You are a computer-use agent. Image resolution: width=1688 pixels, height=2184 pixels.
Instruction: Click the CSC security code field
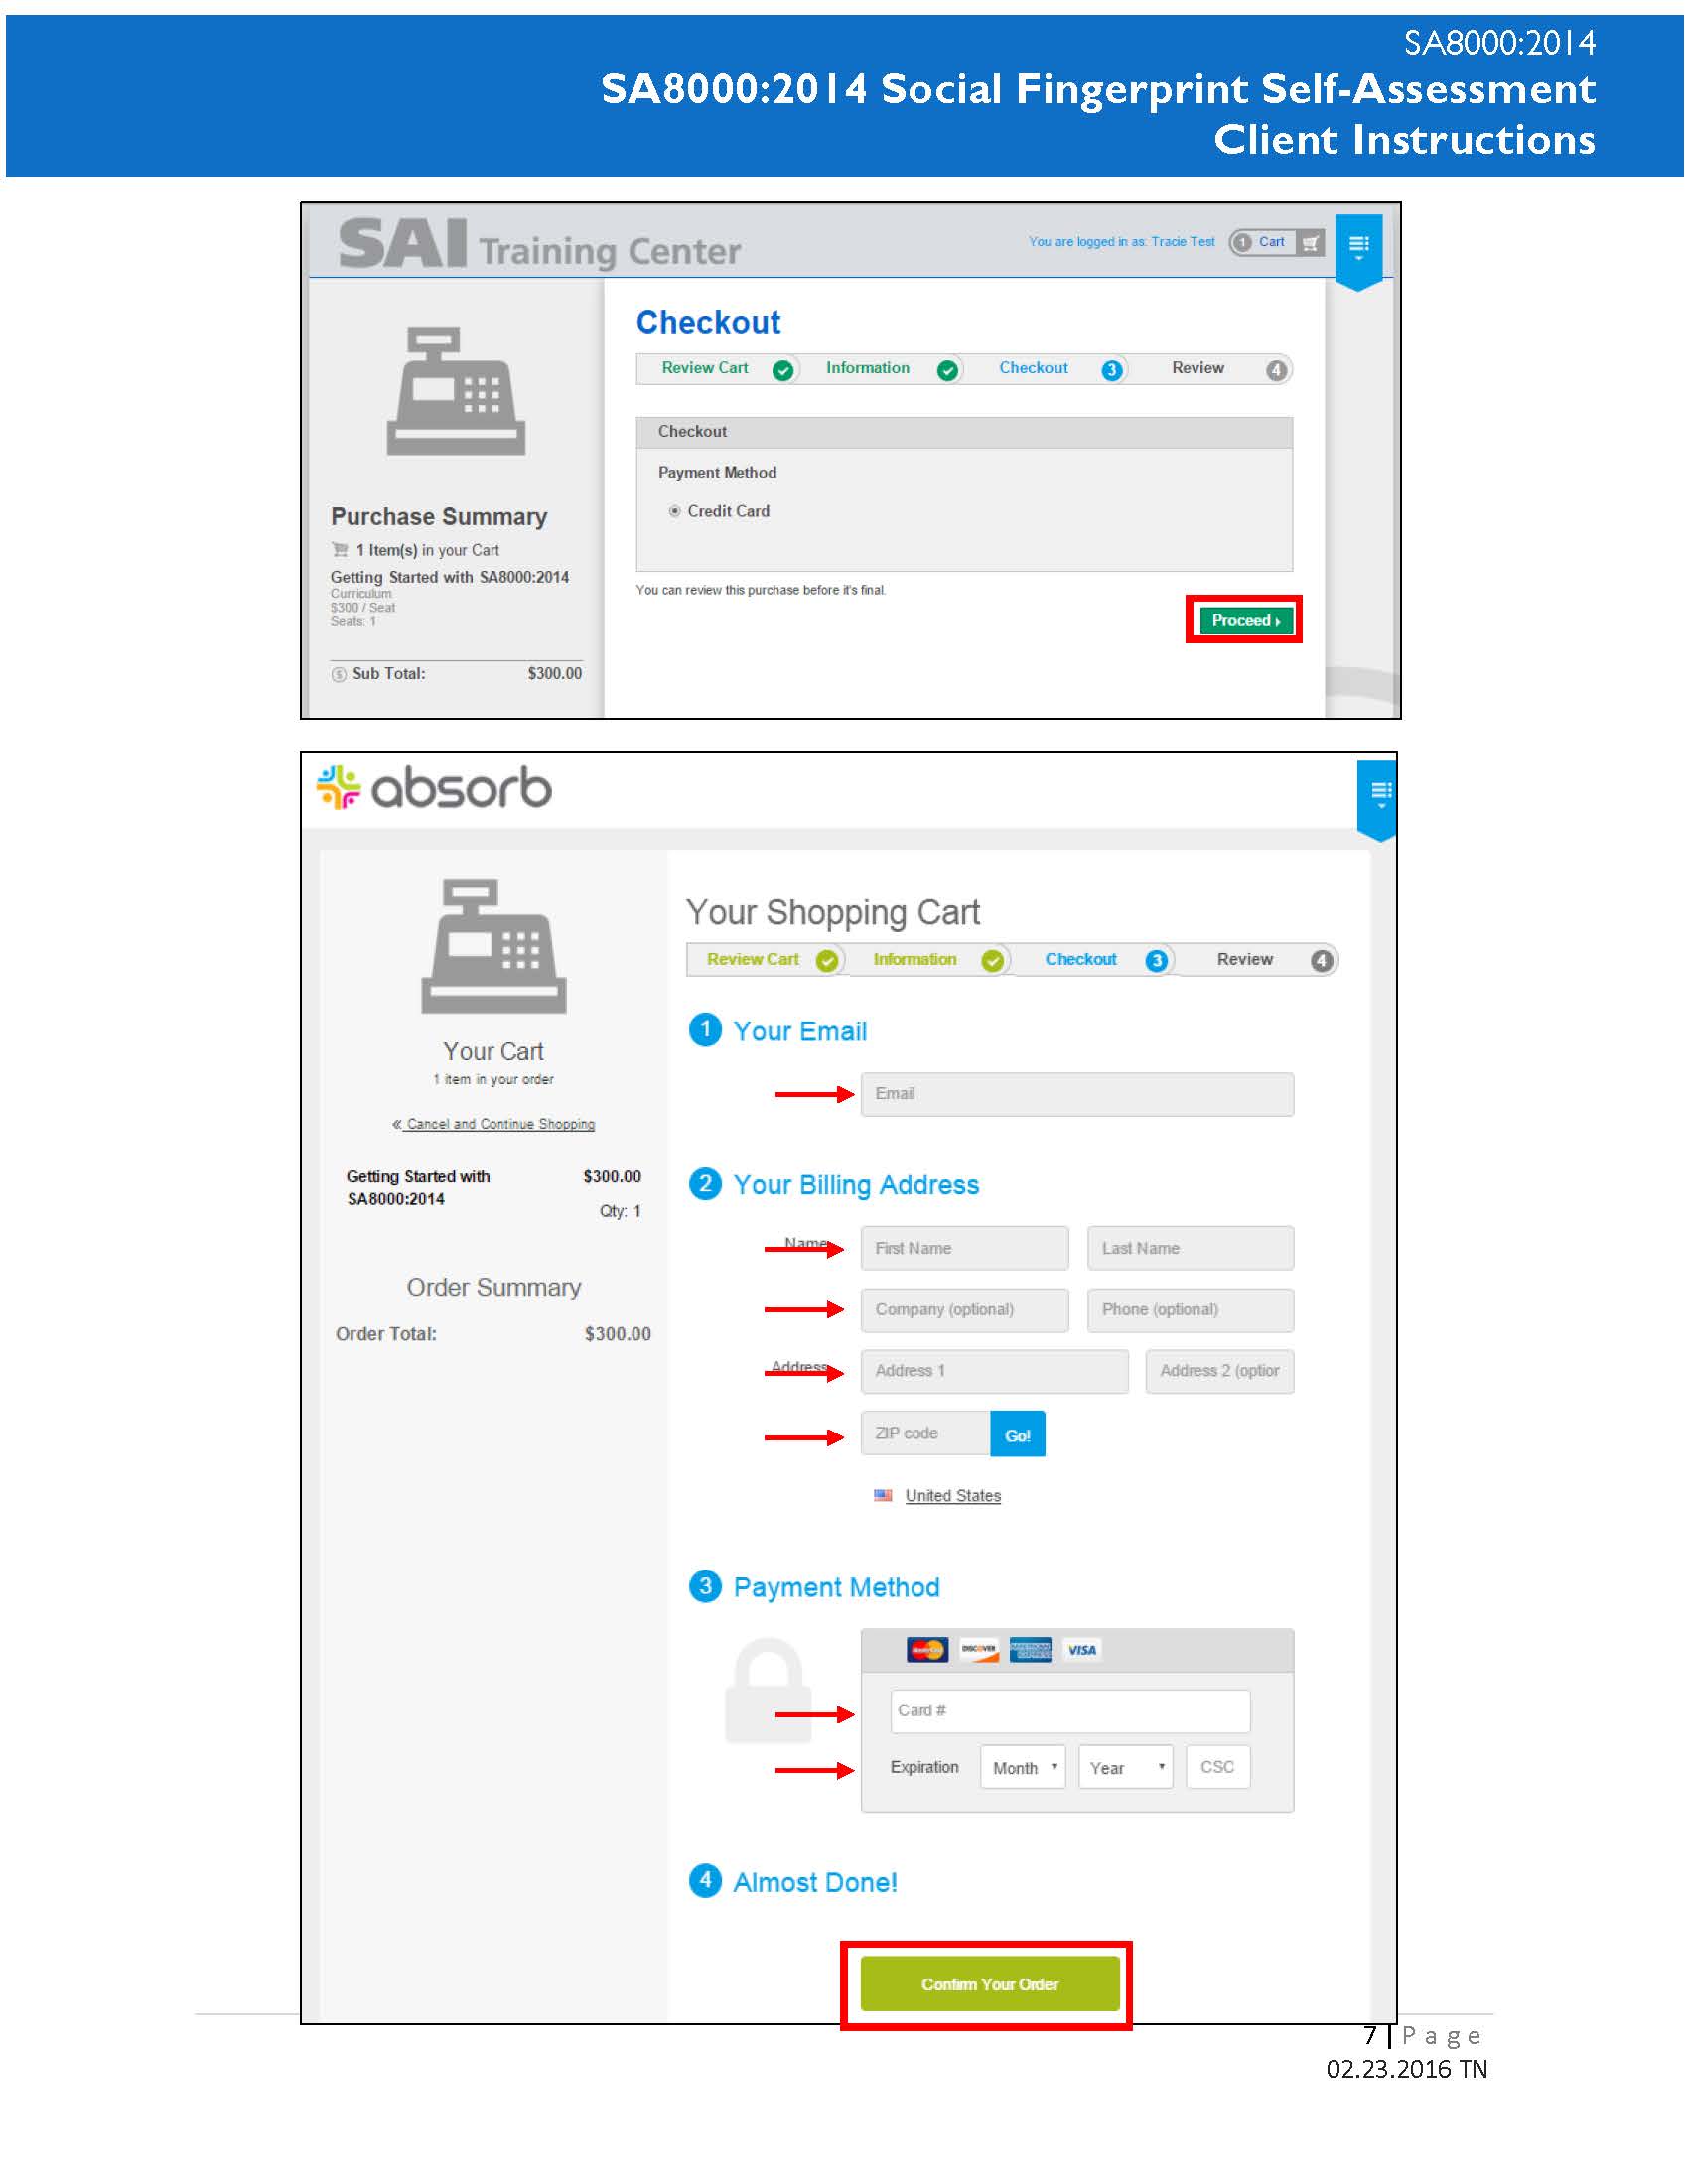1217,1768
